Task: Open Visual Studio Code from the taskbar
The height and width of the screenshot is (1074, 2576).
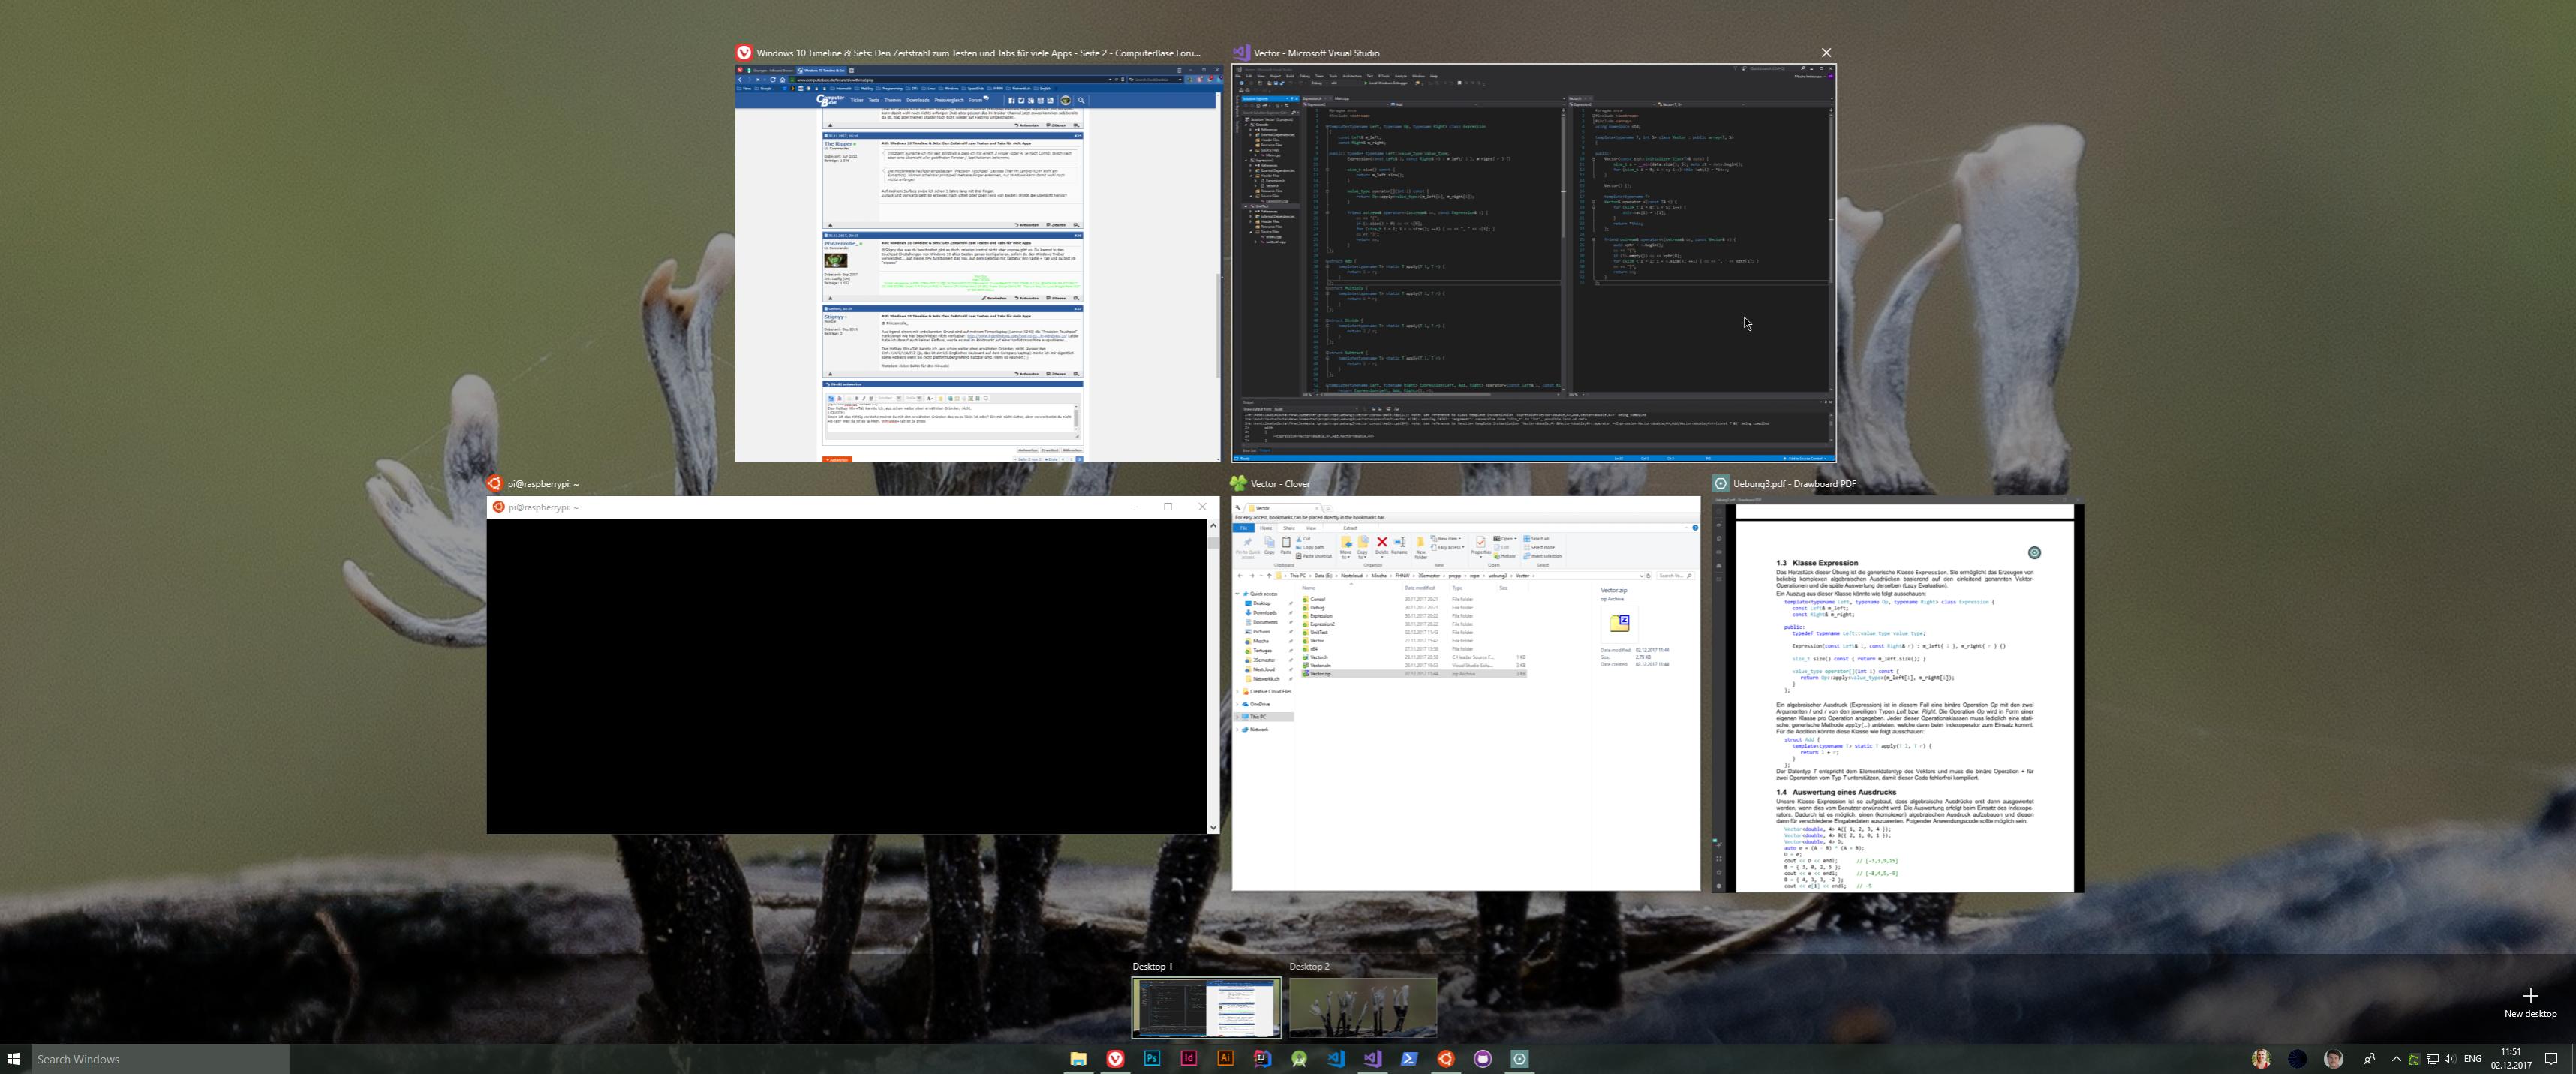Action: click(1336, 1059)
